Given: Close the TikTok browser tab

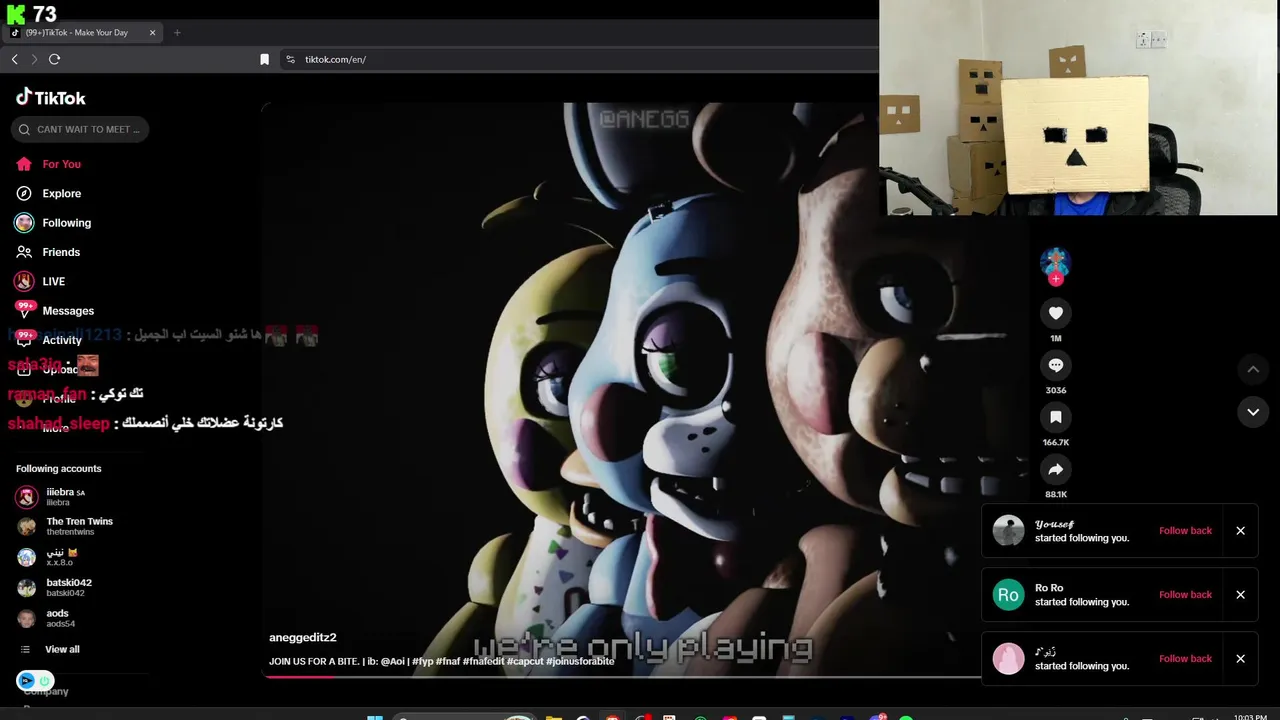Looking at the screenshot, I should (x=152, y=32).
